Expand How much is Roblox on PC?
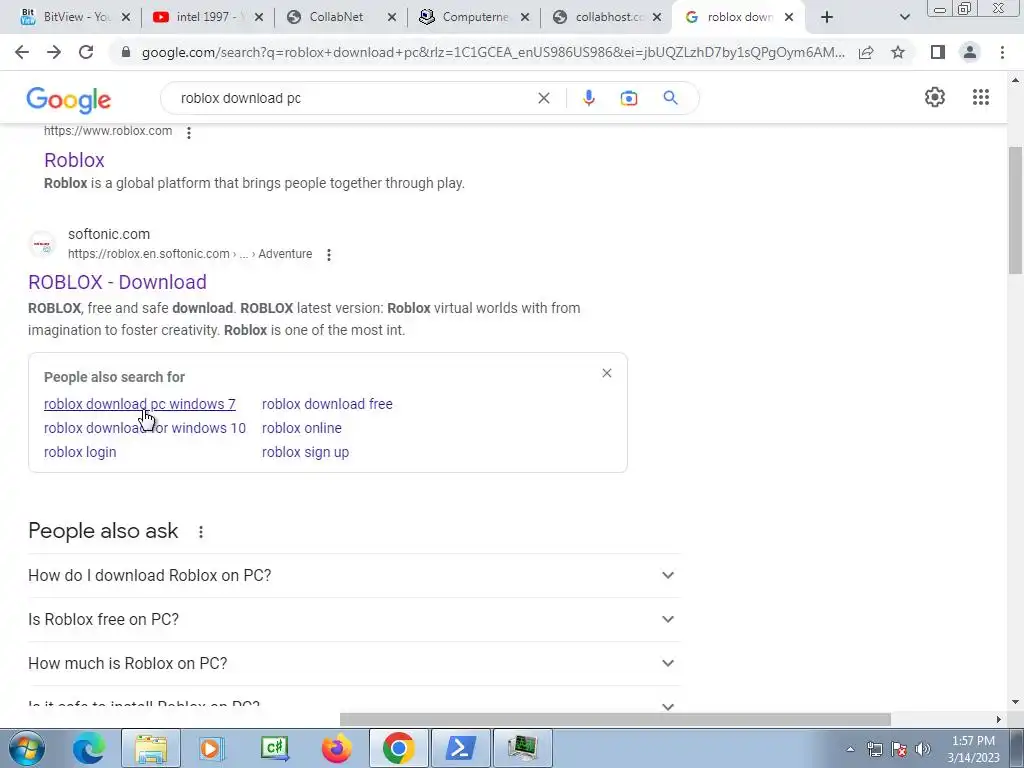Screen dimensions: 1024x768 (x=354, y=663)
